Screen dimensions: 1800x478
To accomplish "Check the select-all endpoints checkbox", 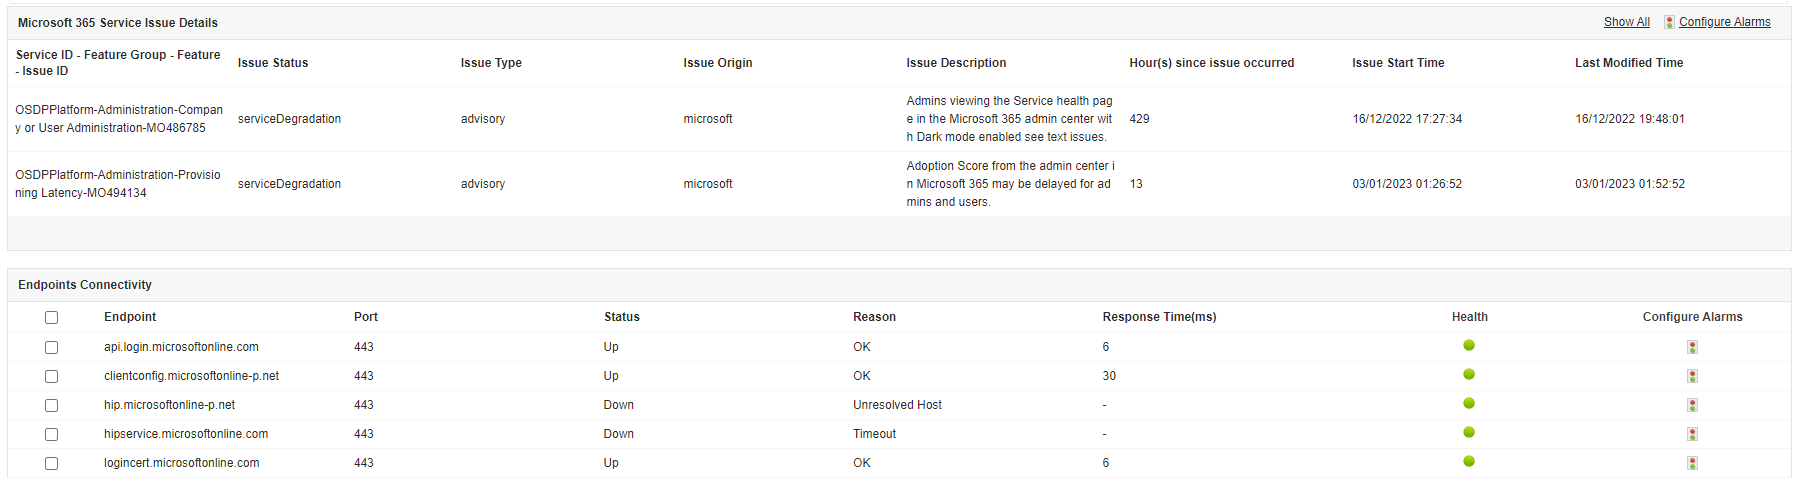I will coord(51,317).
